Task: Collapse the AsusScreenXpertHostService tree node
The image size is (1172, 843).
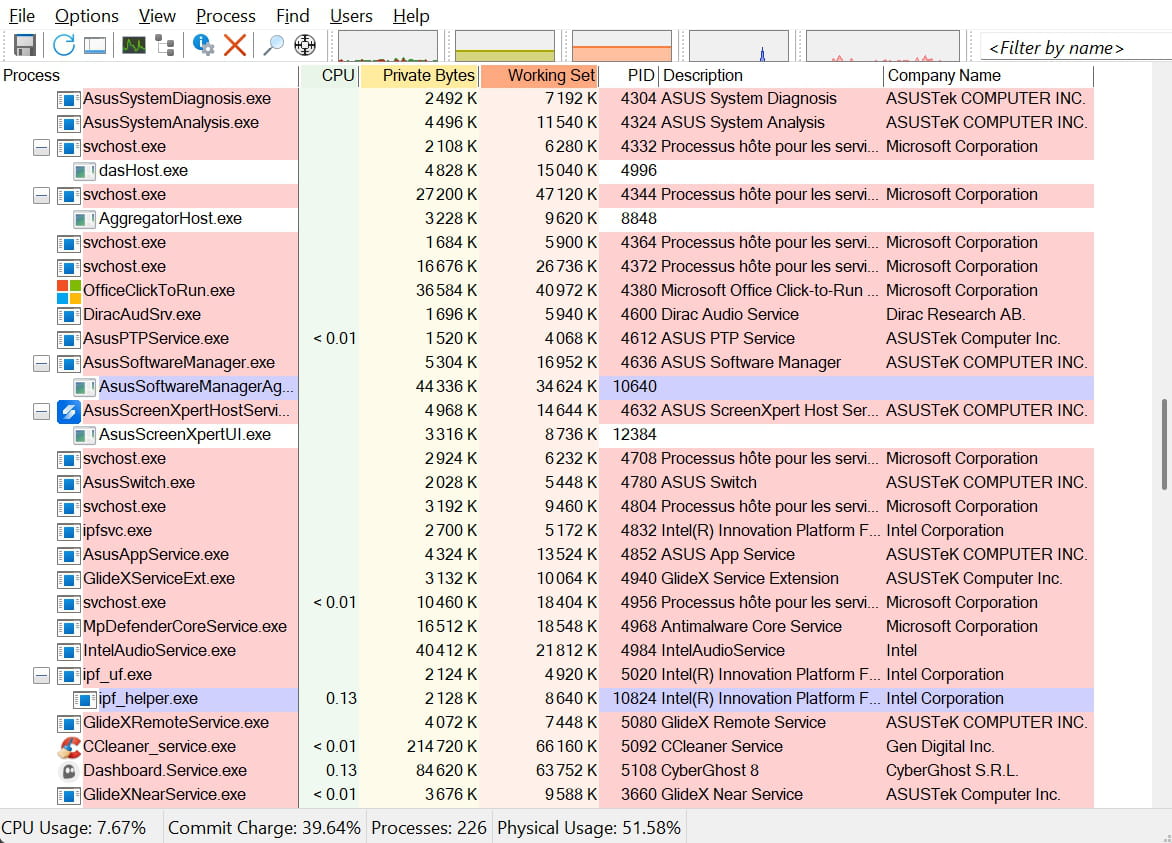Action: tap(41, 411)
